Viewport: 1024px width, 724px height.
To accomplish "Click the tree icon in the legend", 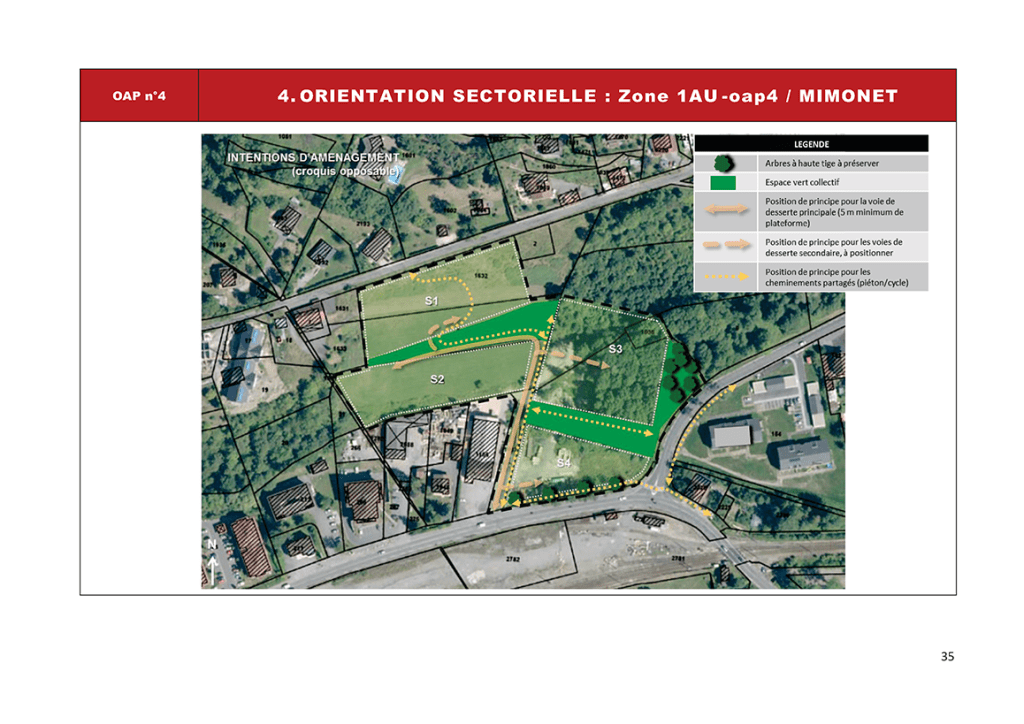I will [x=723, y=162].
